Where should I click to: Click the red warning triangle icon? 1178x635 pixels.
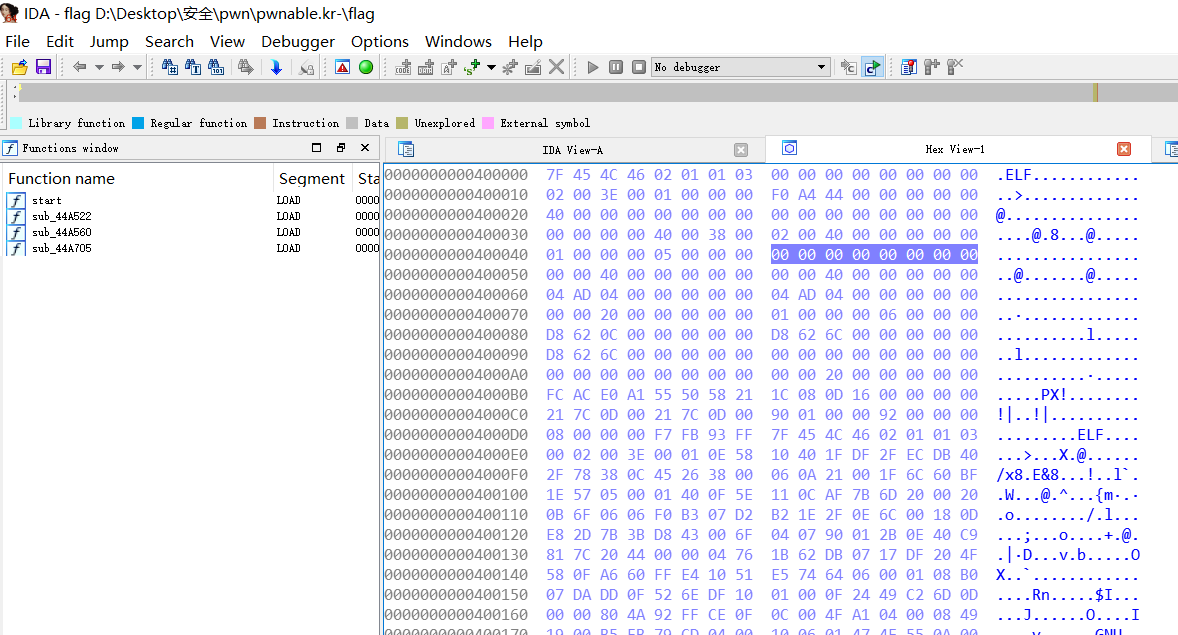[x=343, y=67]
